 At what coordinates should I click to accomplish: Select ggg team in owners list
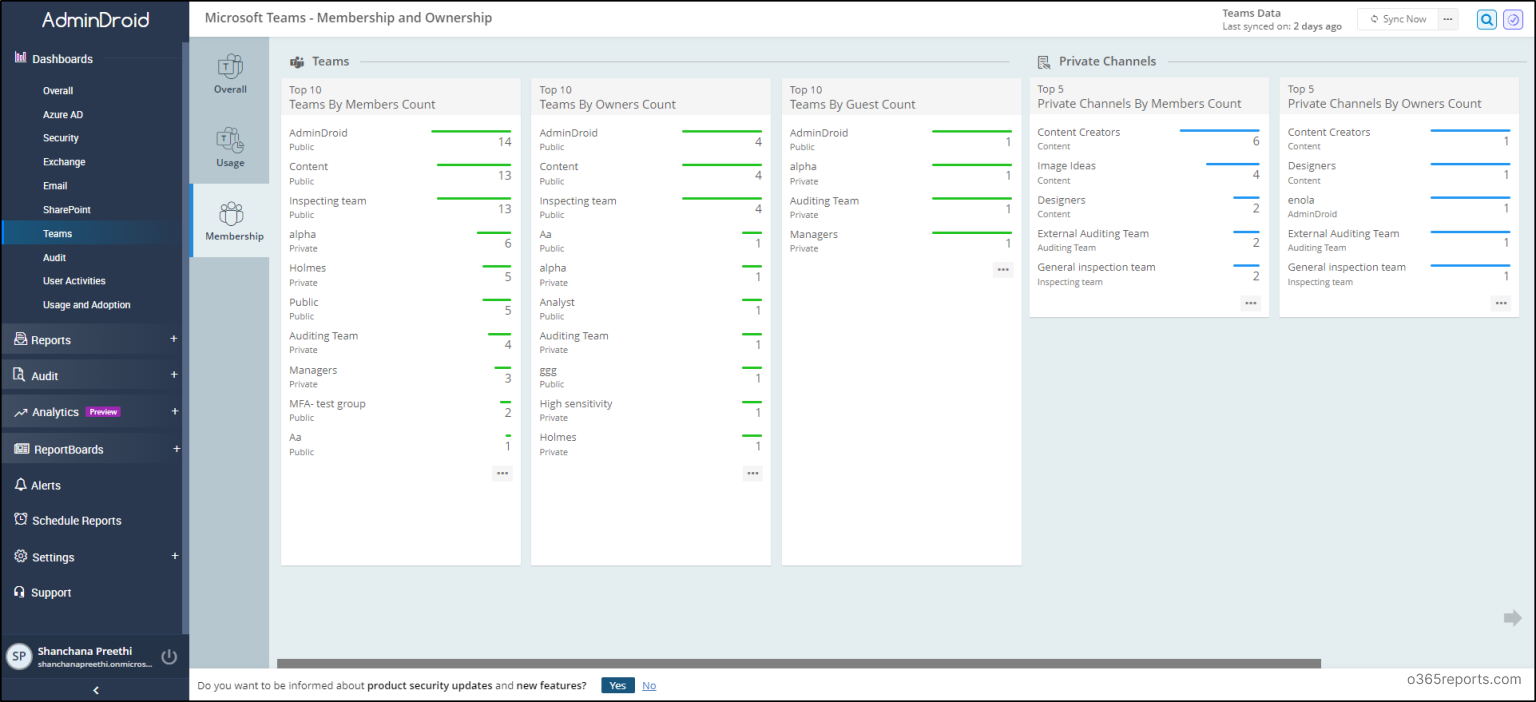[650, 376]
